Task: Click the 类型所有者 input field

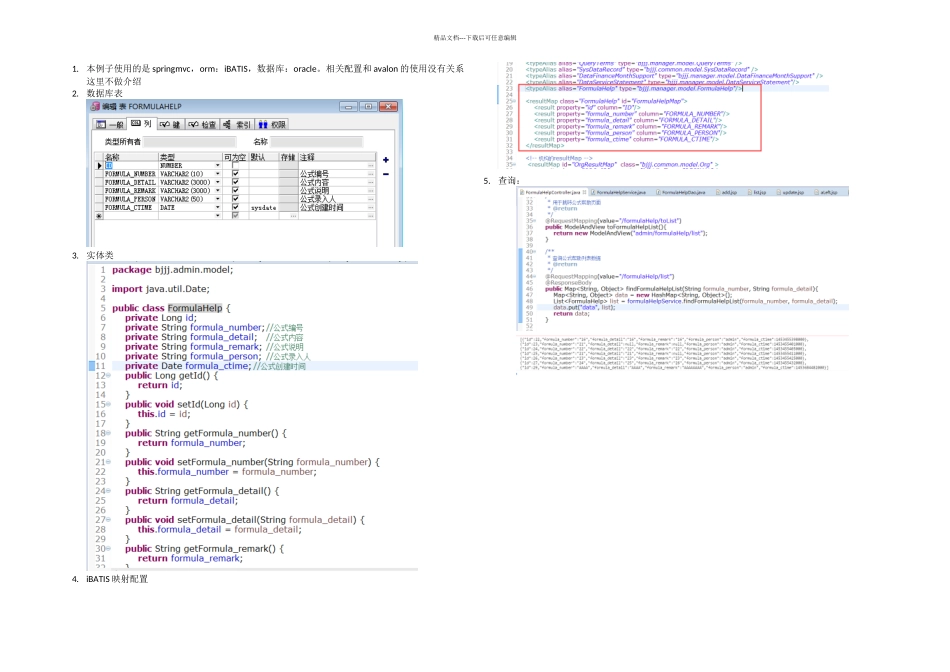Action: pyautogui.click(x=190, y=142)
